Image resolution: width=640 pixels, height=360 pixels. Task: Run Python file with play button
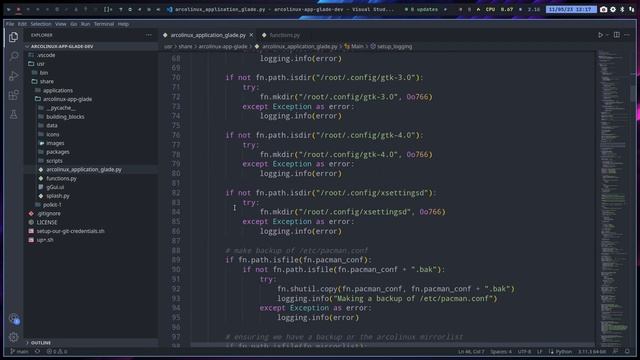[600, 35]
